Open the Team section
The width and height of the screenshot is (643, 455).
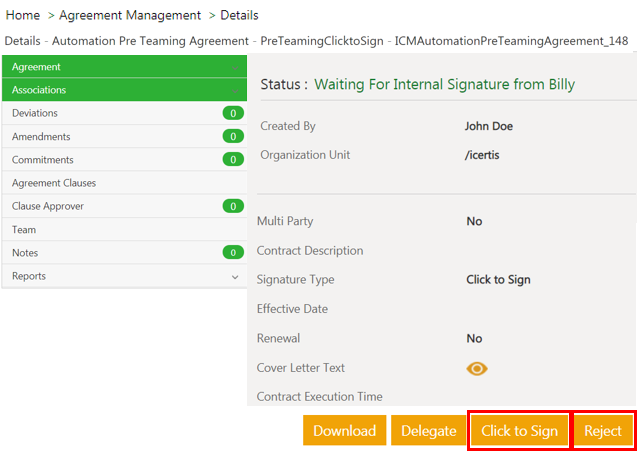[x=24, y=229]
